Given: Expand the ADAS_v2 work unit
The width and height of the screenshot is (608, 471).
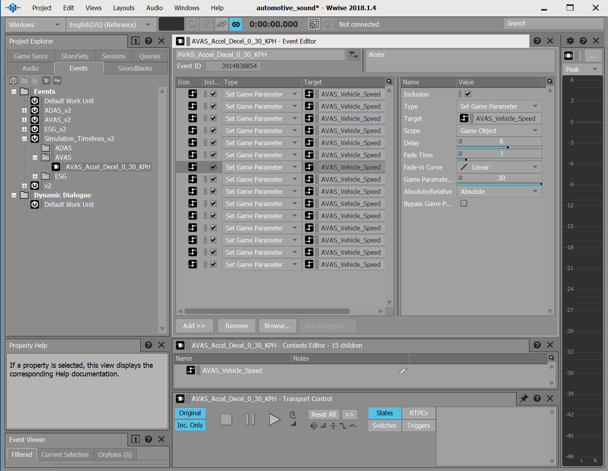Looking at the screenshot, I should point(24,110).
